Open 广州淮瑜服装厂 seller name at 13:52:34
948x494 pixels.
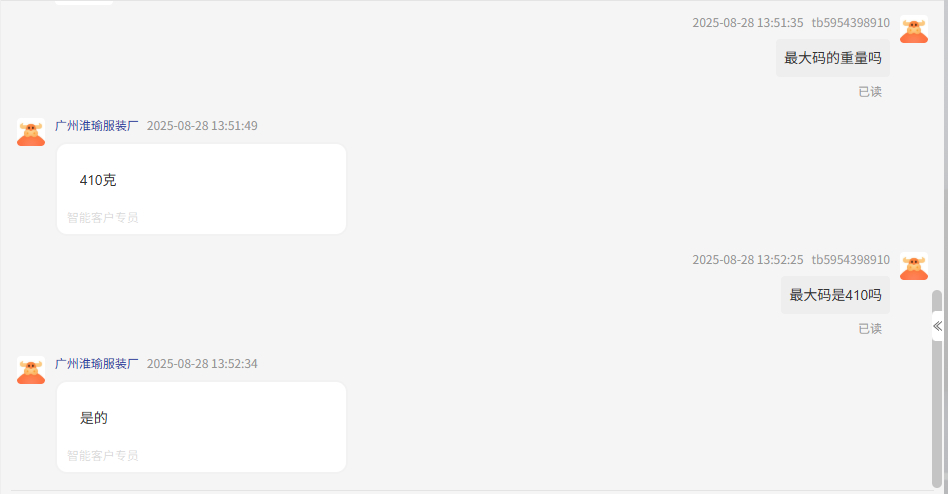click(97, 363)
